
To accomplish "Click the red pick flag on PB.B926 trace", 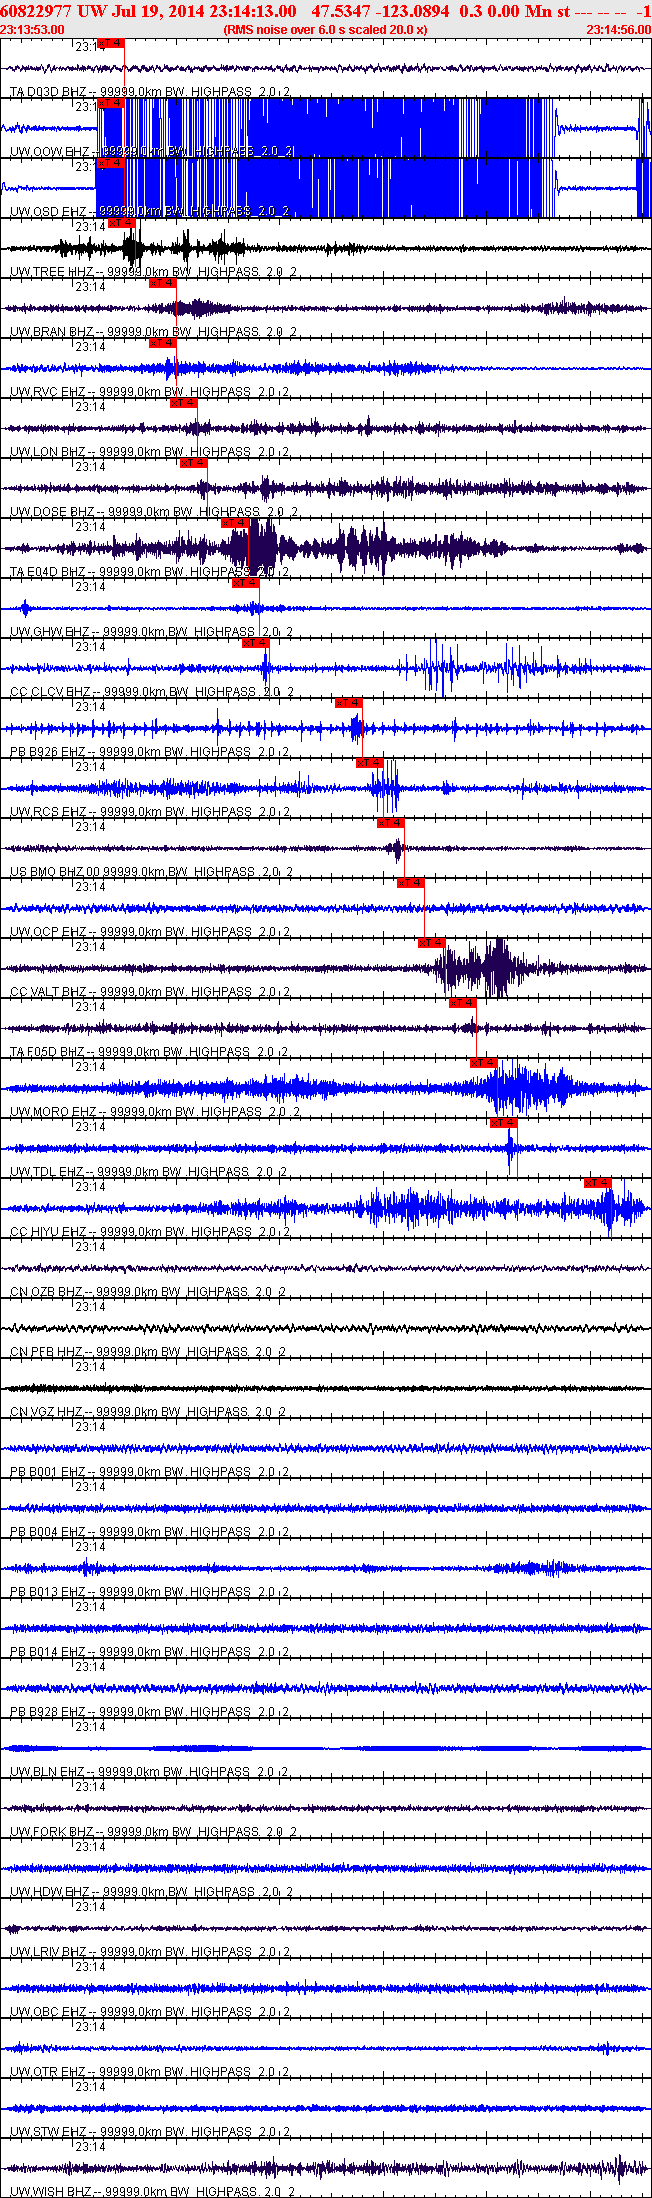I will click(x=349, y=703).
